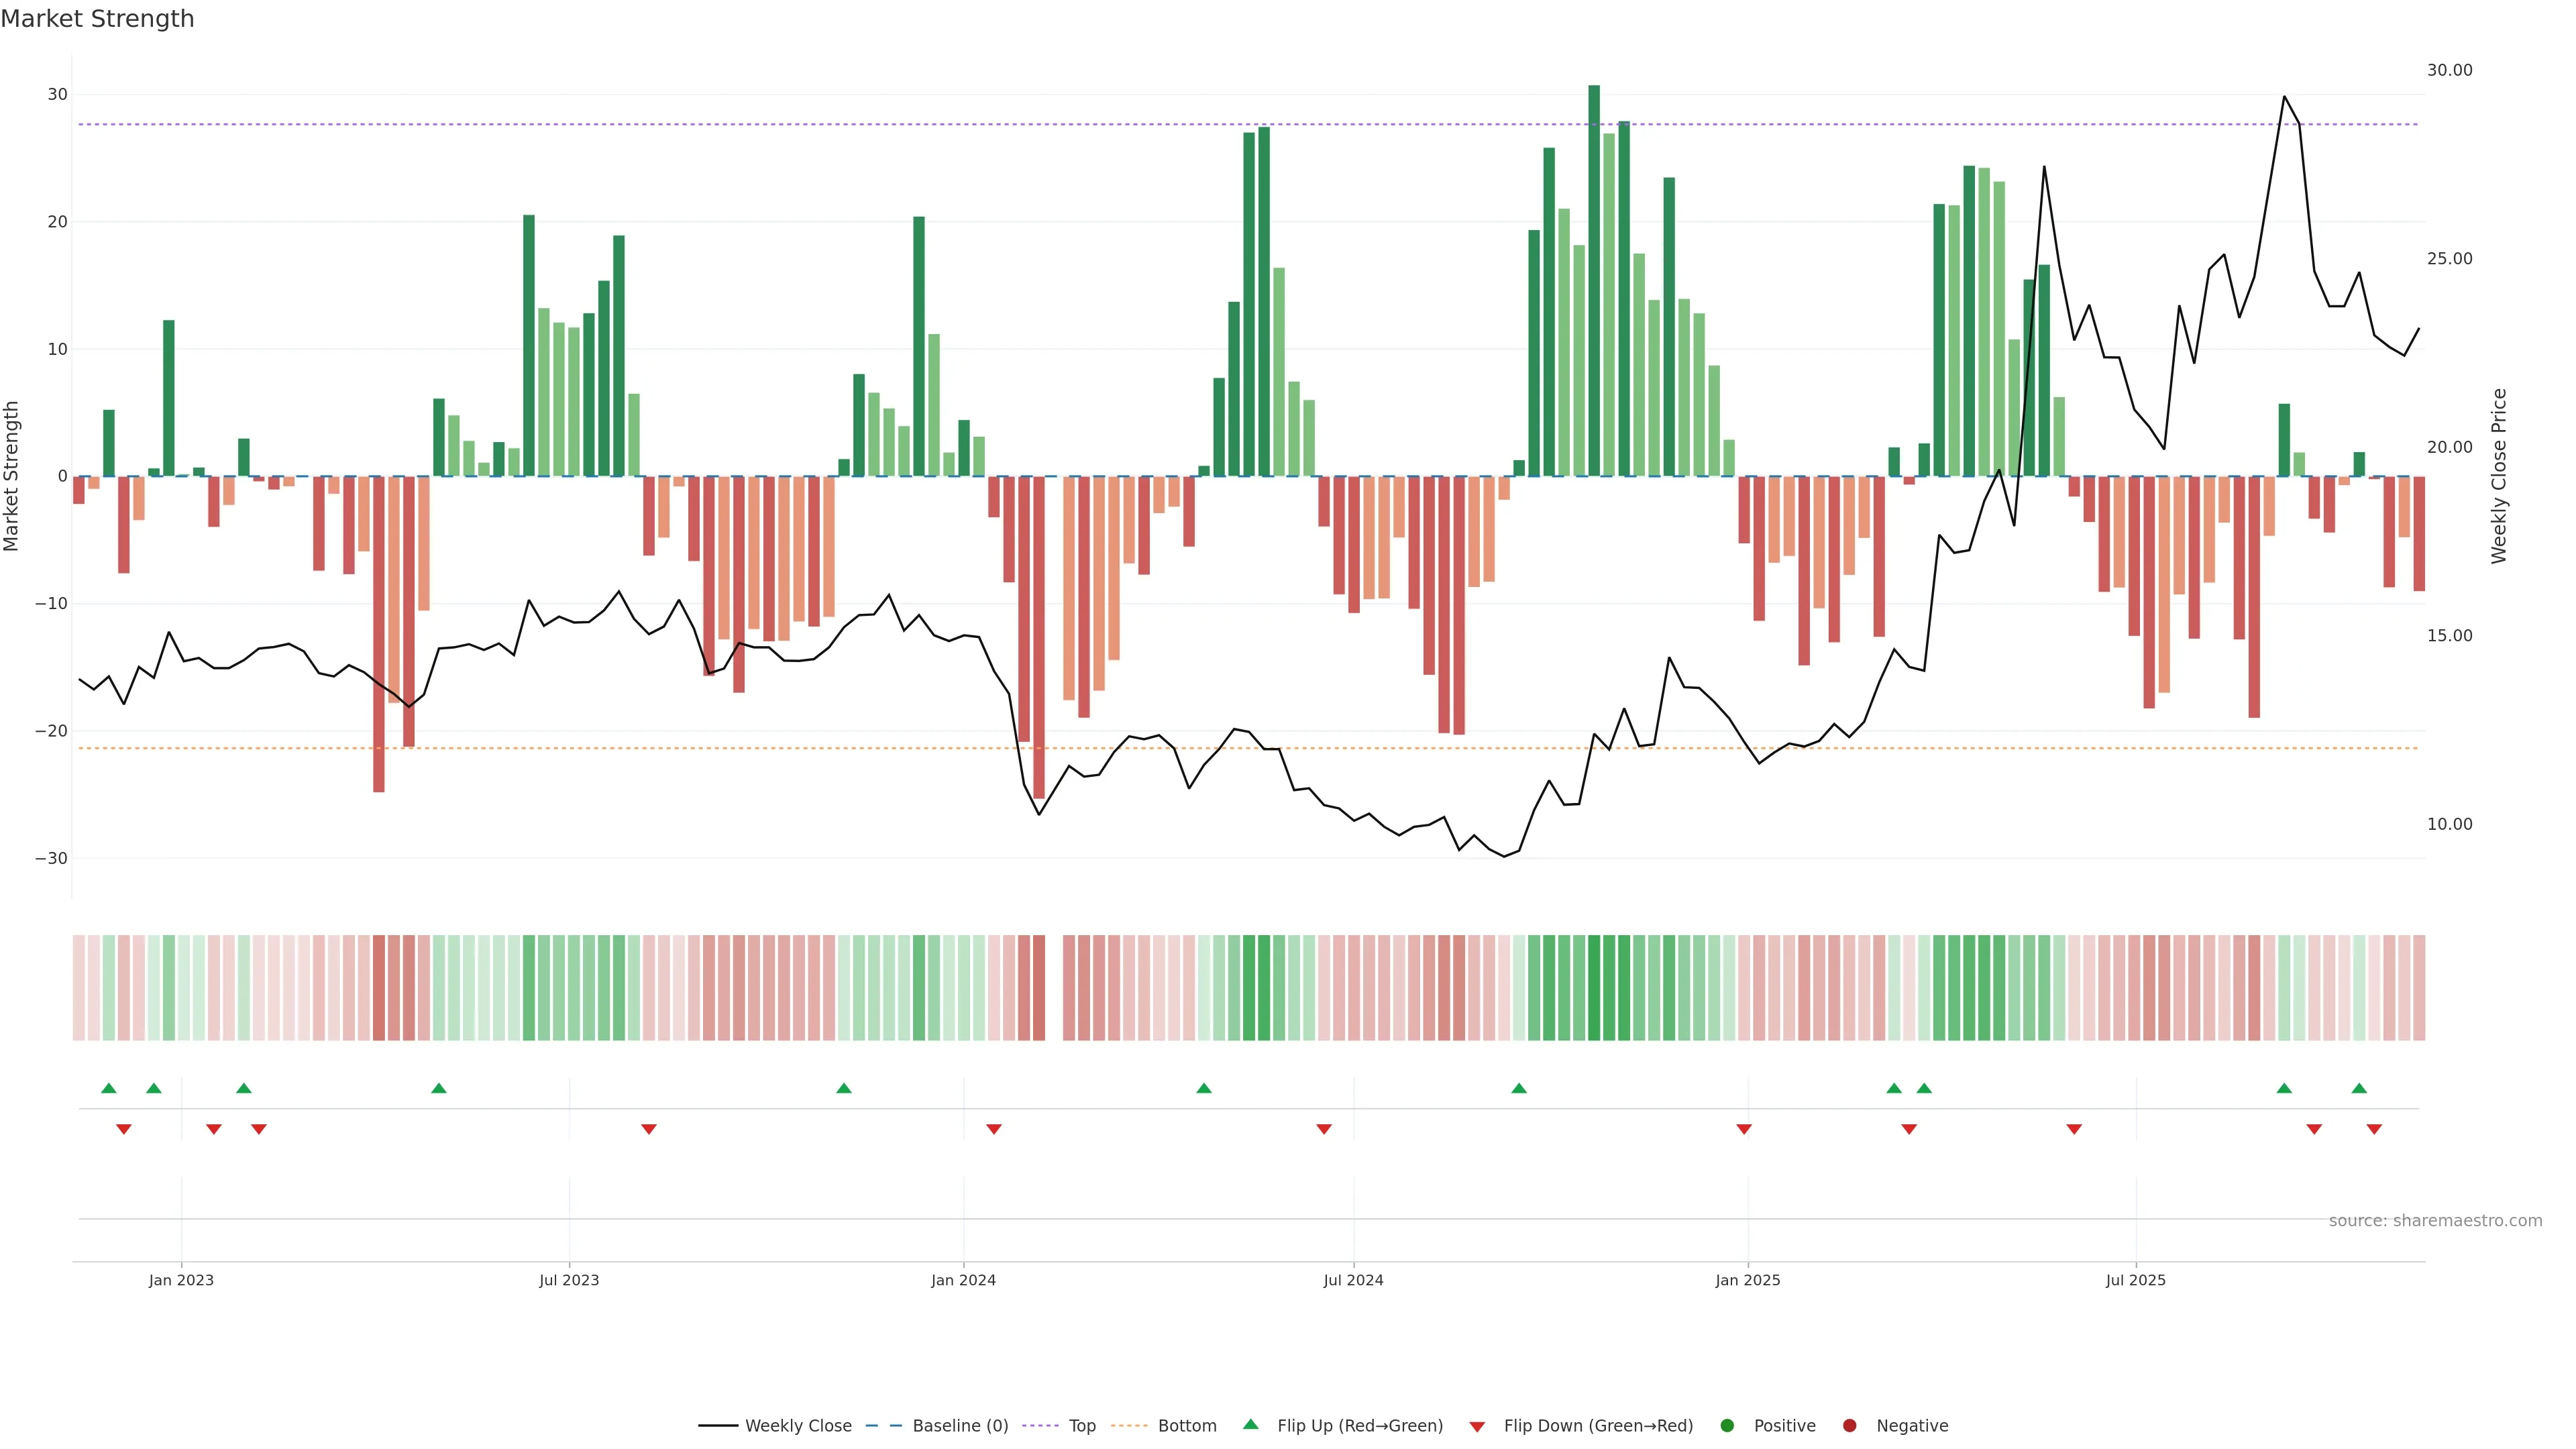Click the darkest green heatmap strip cell
This screenshot has height=1449, width=2576.
click(1594, 987)
